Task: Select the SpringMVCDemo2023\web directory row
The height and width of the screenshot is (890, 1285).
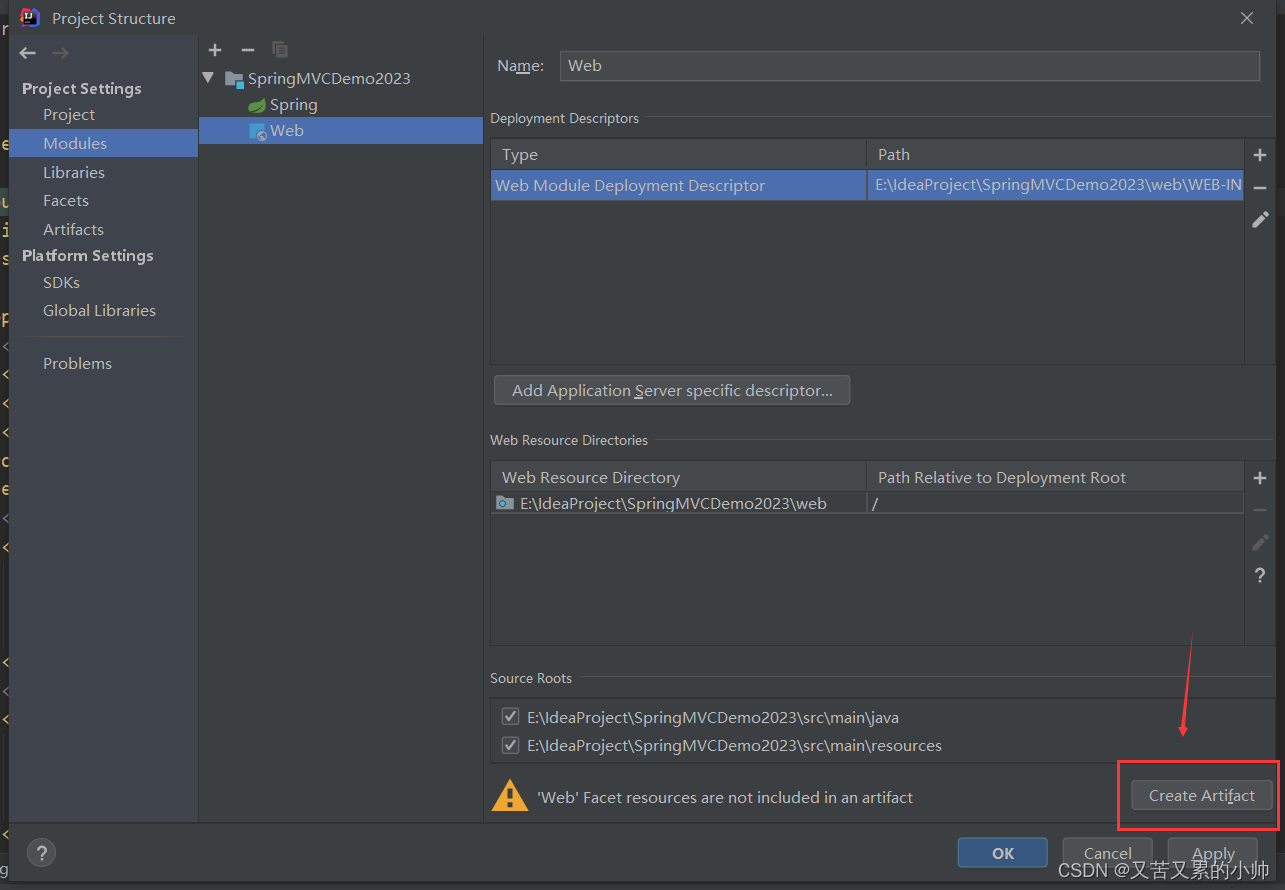Action: pyautogui.click(x=867, y=503)
